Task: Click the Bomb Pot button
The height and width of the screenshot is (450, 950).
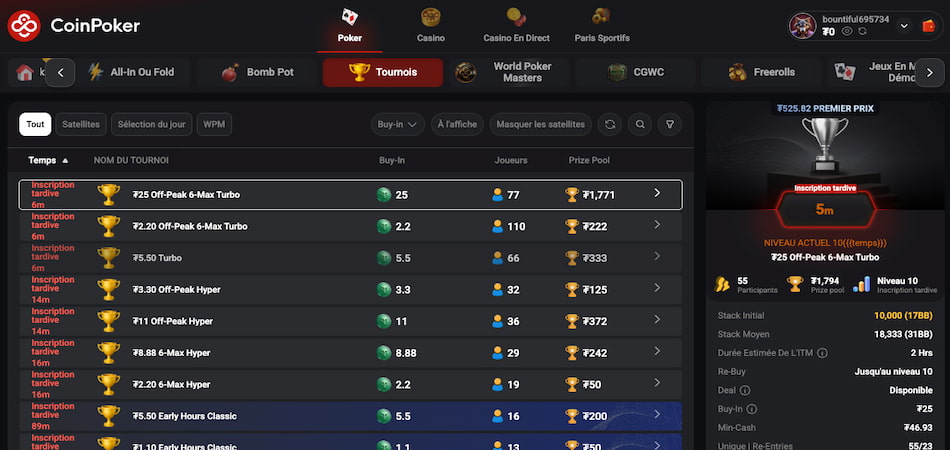Action: pos(257,72)
